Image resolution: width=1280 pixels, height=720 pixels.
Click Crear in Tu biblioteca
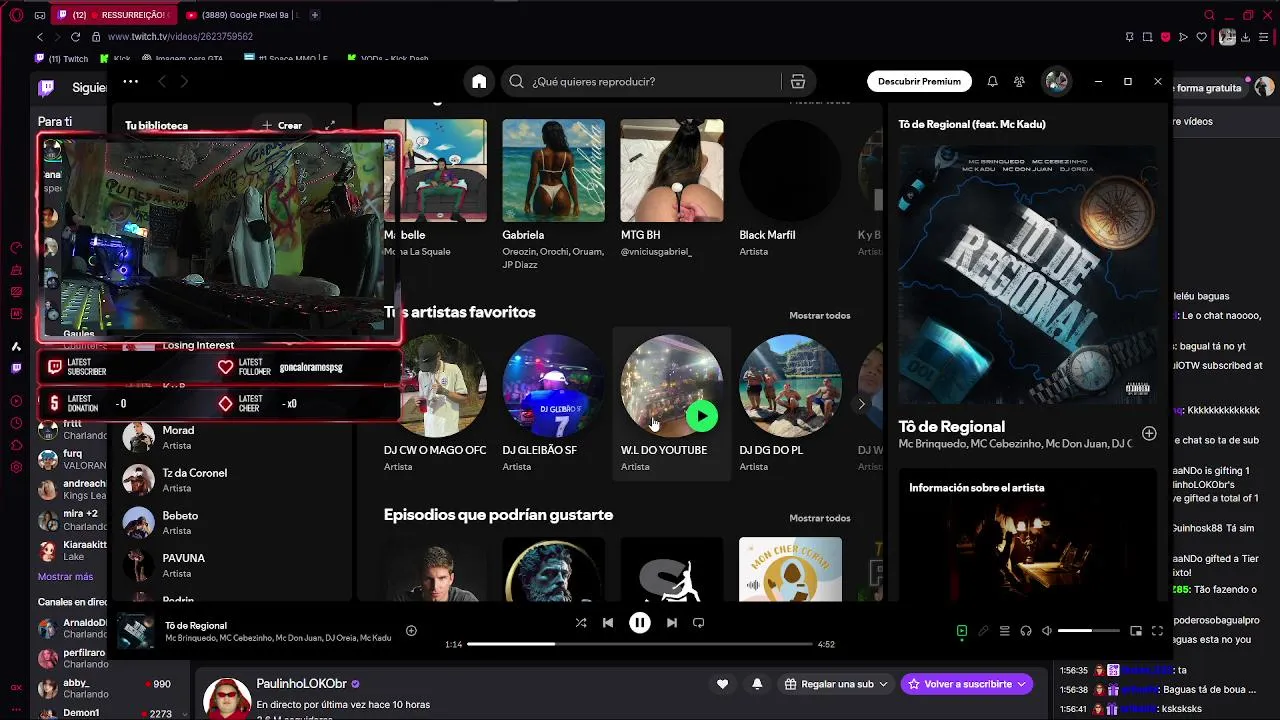click(282, 126)
